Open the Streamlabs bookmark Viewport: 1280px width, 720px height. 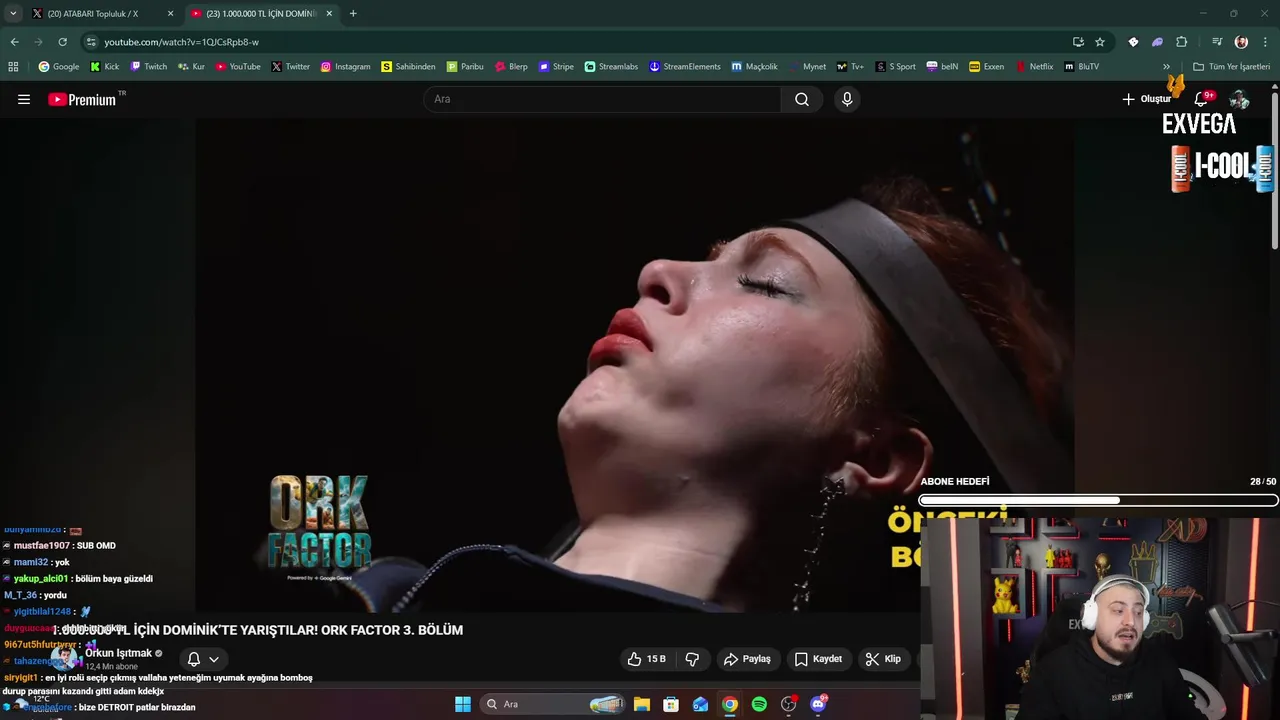(611, 67)
